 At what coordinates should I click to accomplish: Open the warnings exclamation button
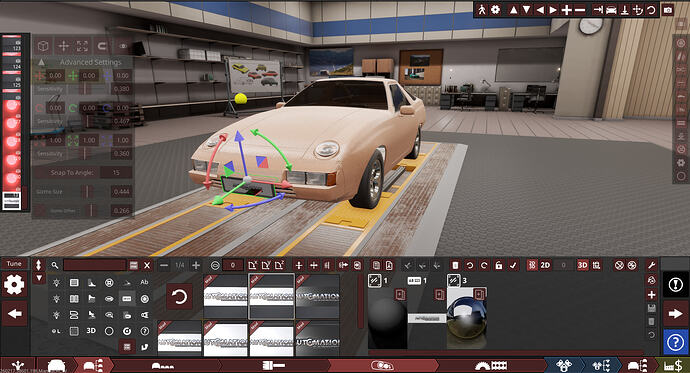point(675,285)
